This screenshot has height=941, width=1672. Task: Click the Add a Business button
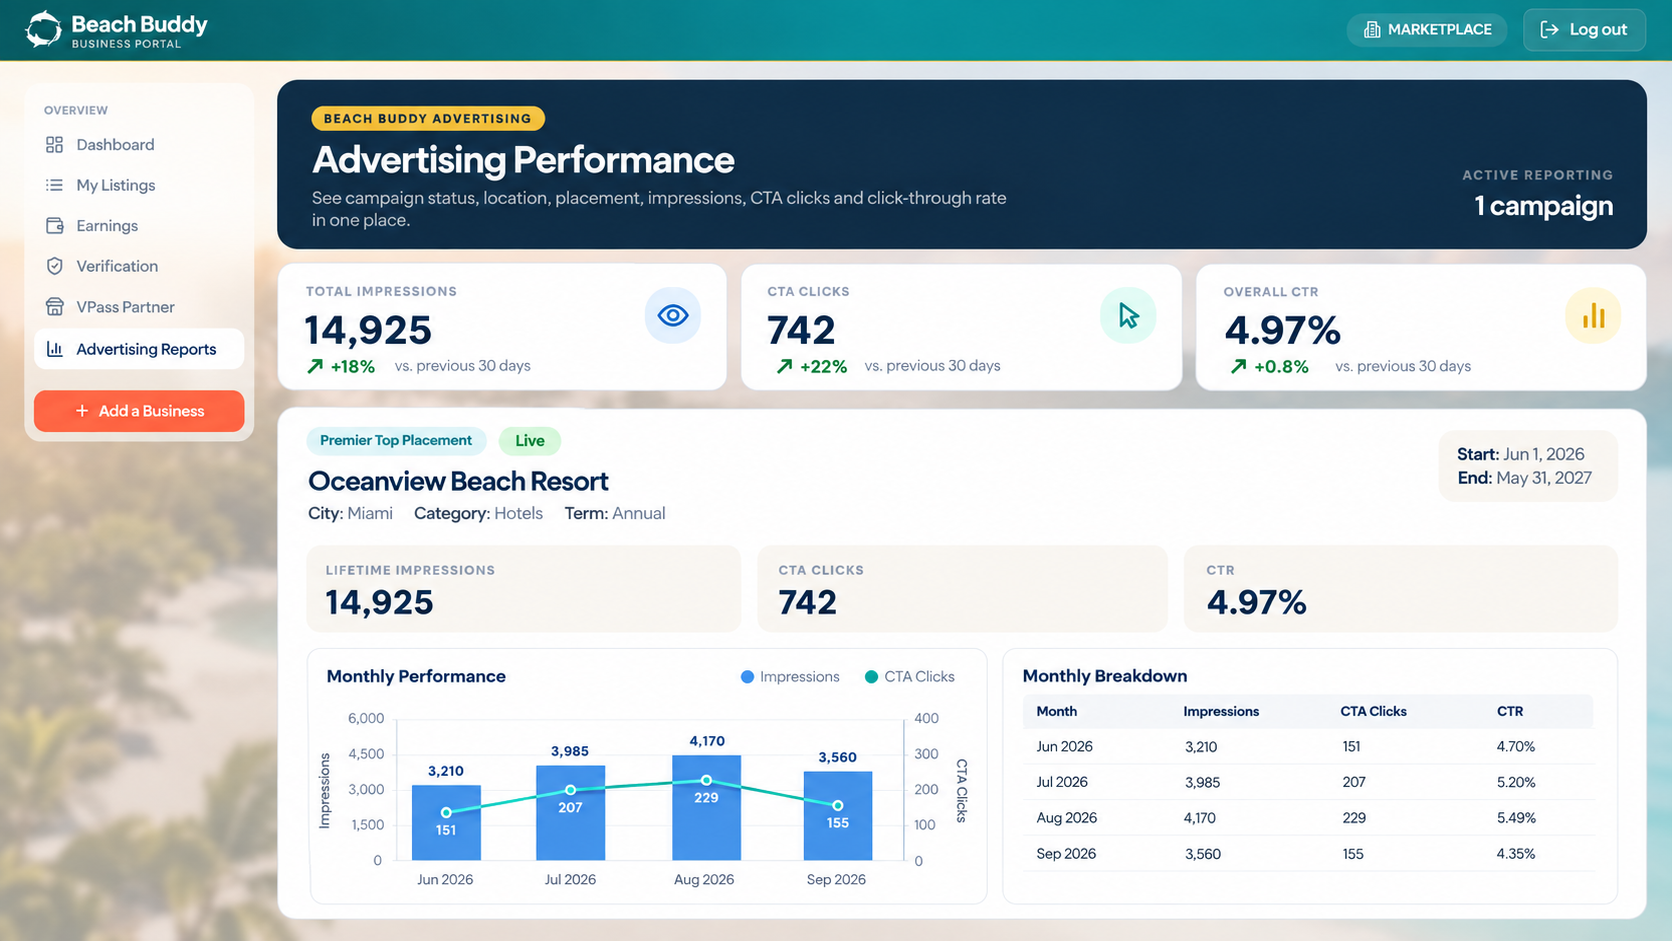pyautogui.click(x=139, y=411)
